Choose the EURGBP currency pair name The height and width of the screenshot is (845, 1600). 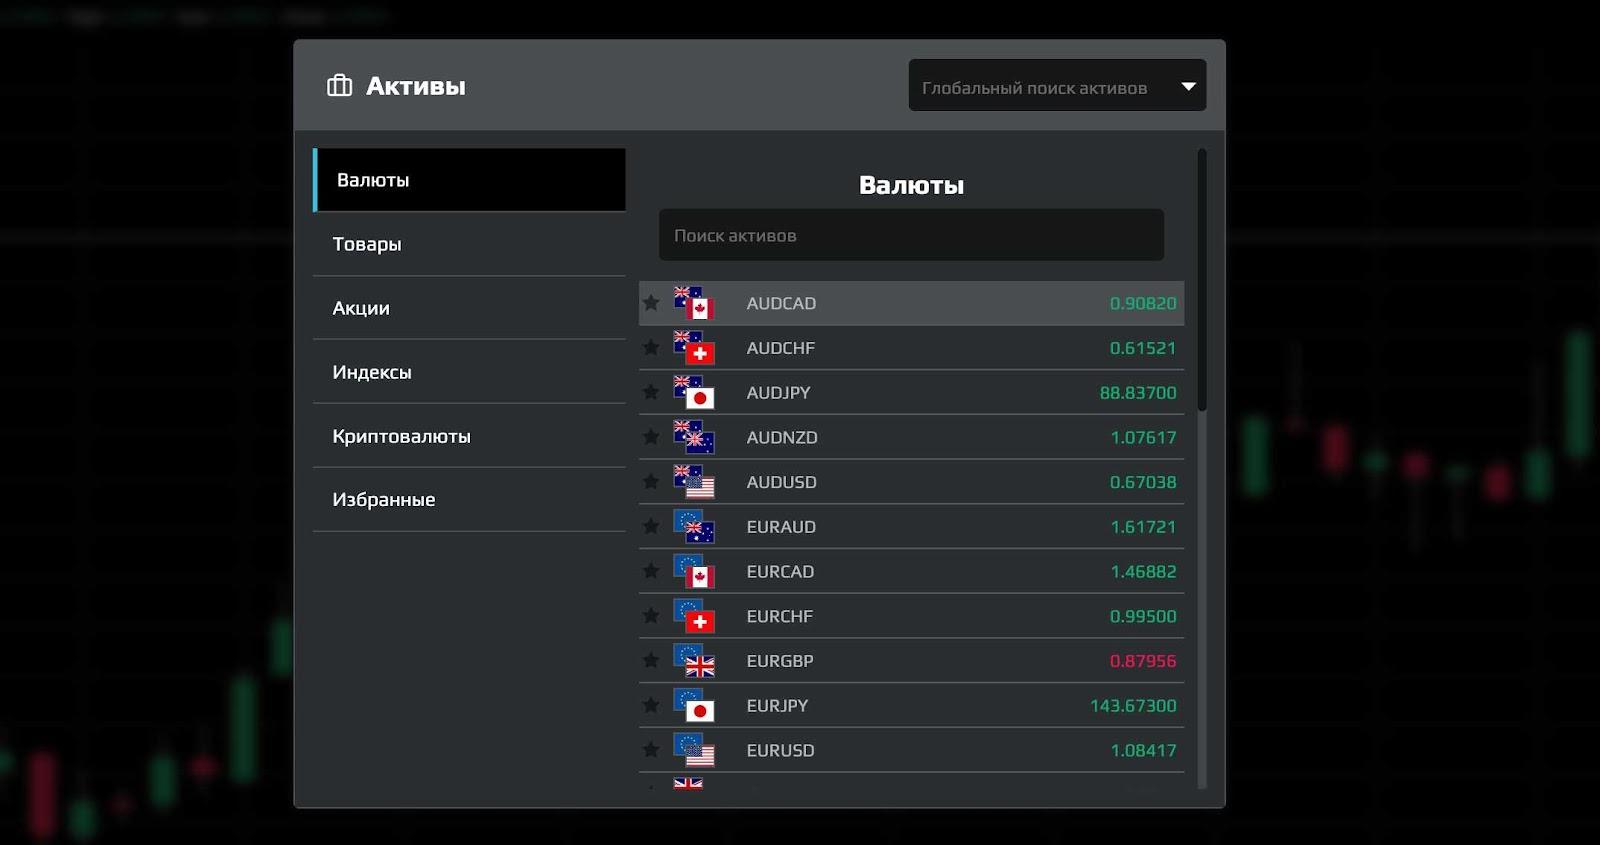(780, 661)
